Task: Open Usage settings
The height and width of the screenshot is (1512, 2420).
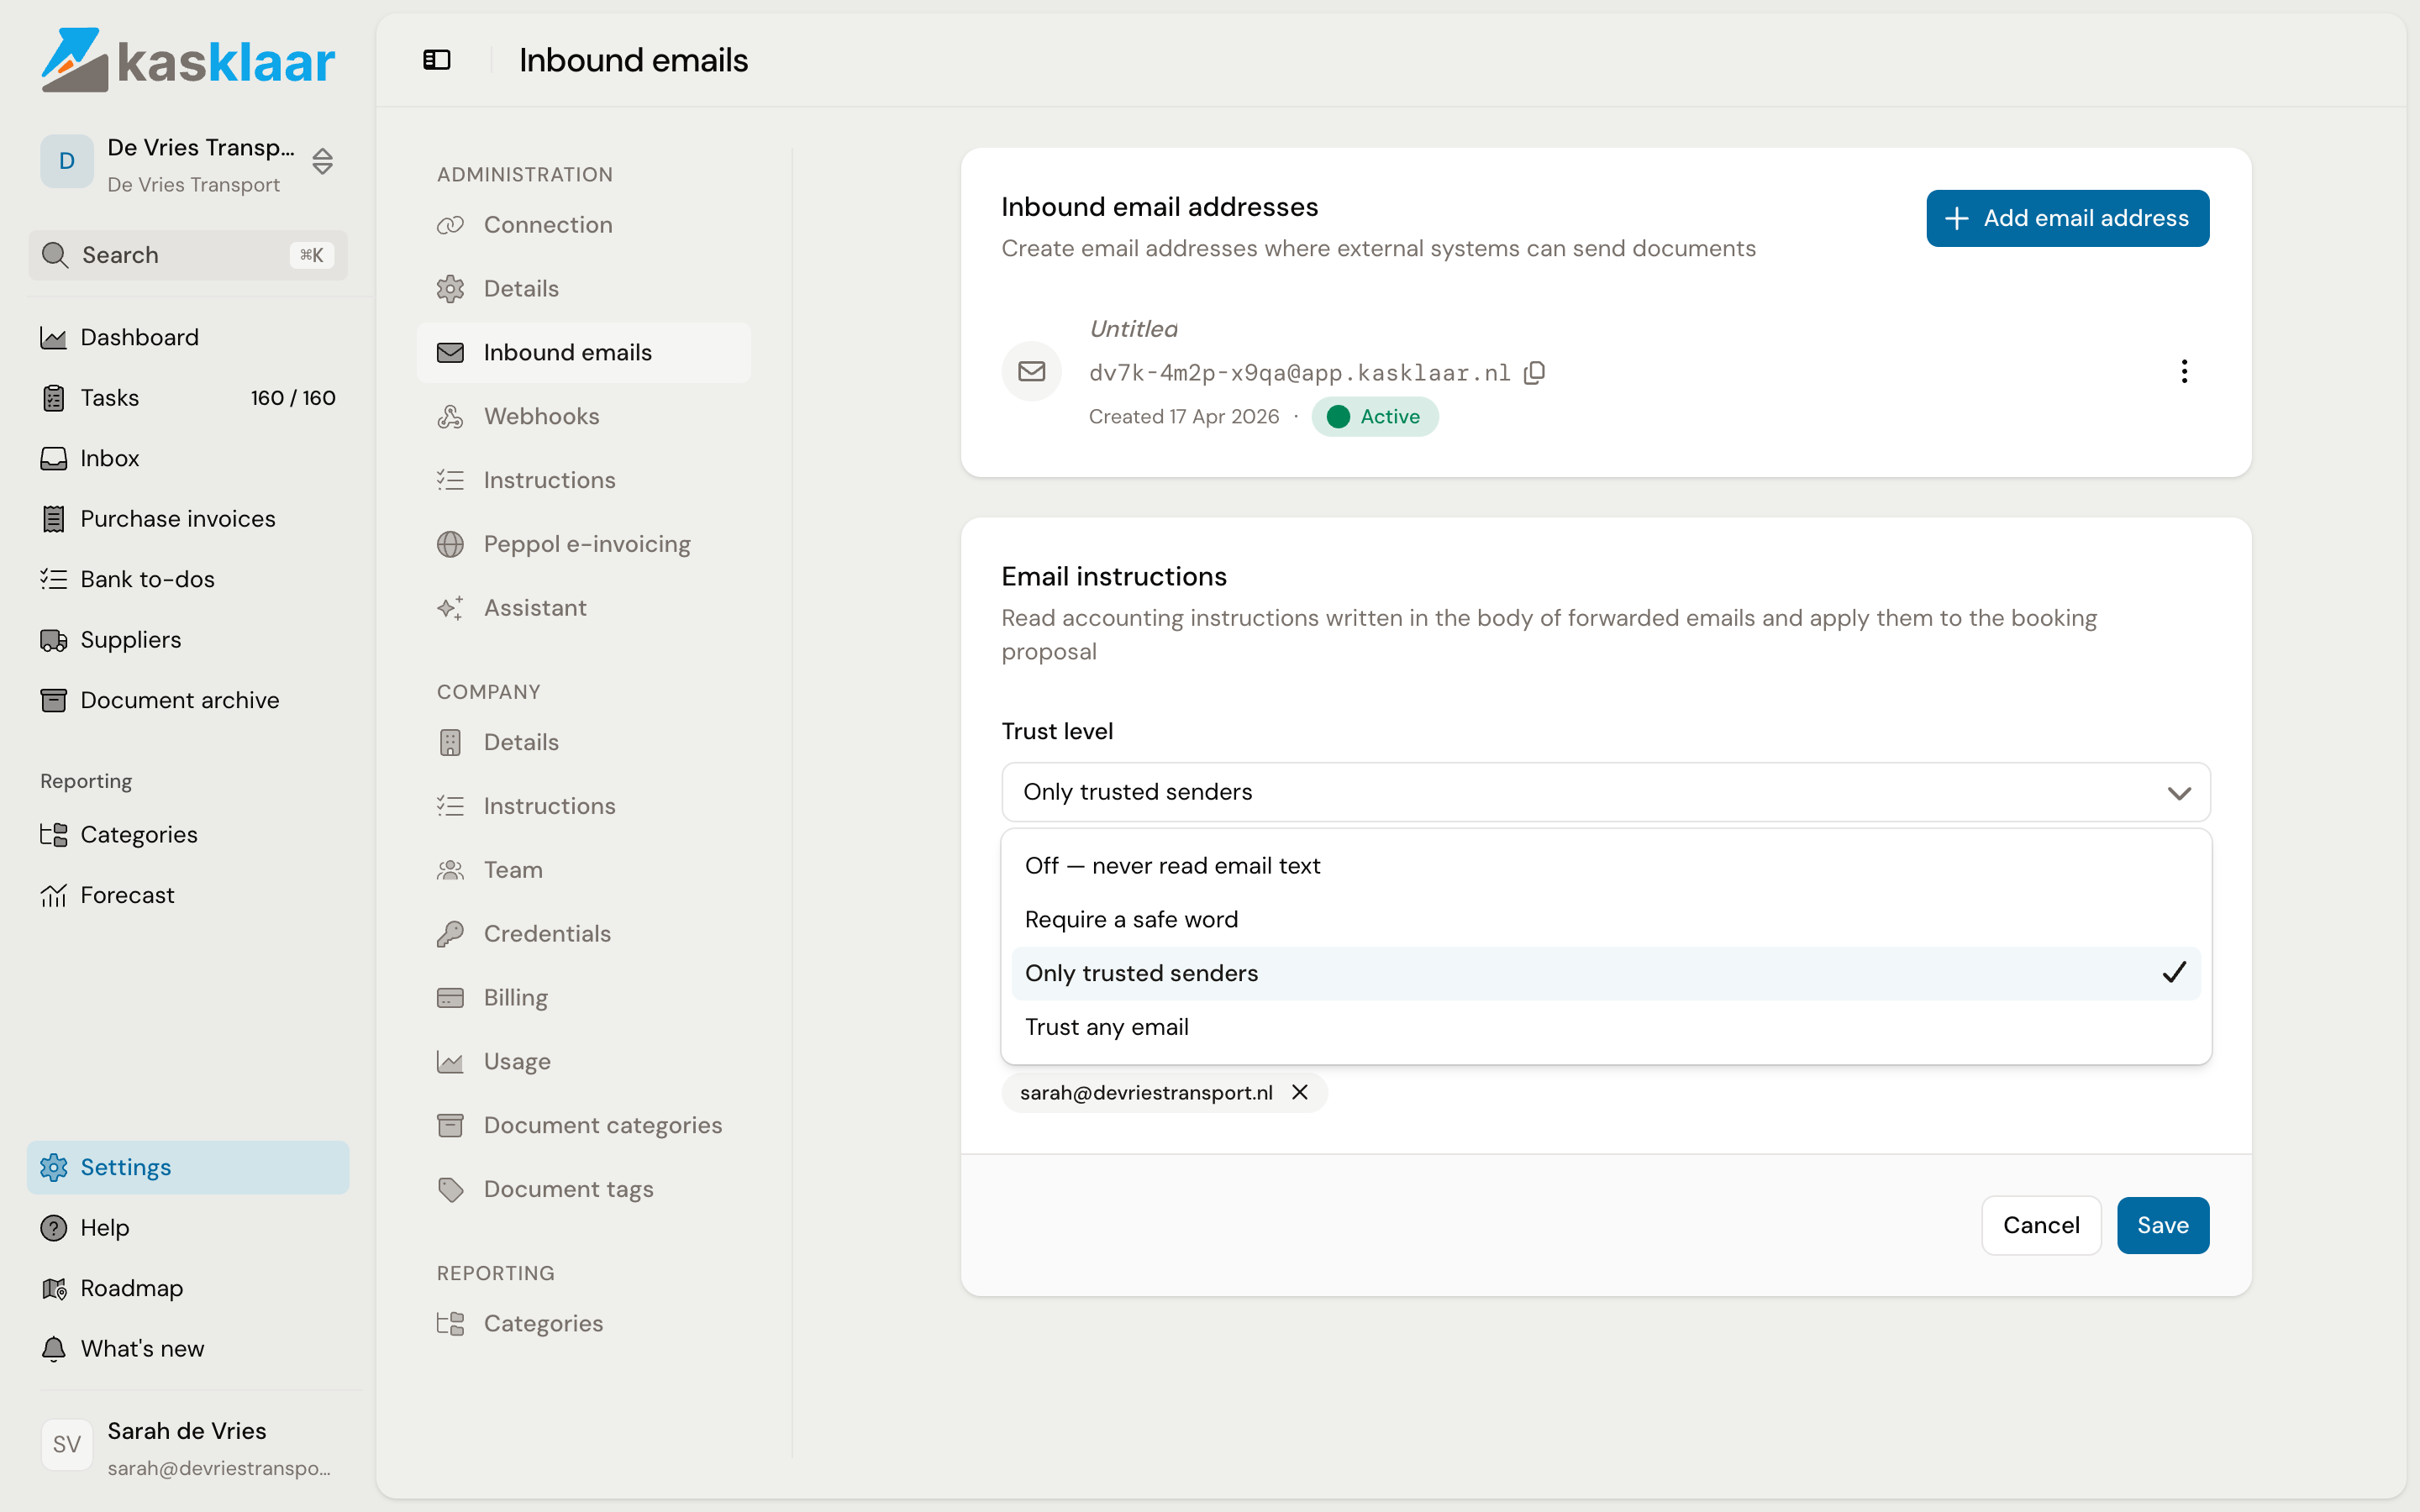Action: coord(584,1061)
